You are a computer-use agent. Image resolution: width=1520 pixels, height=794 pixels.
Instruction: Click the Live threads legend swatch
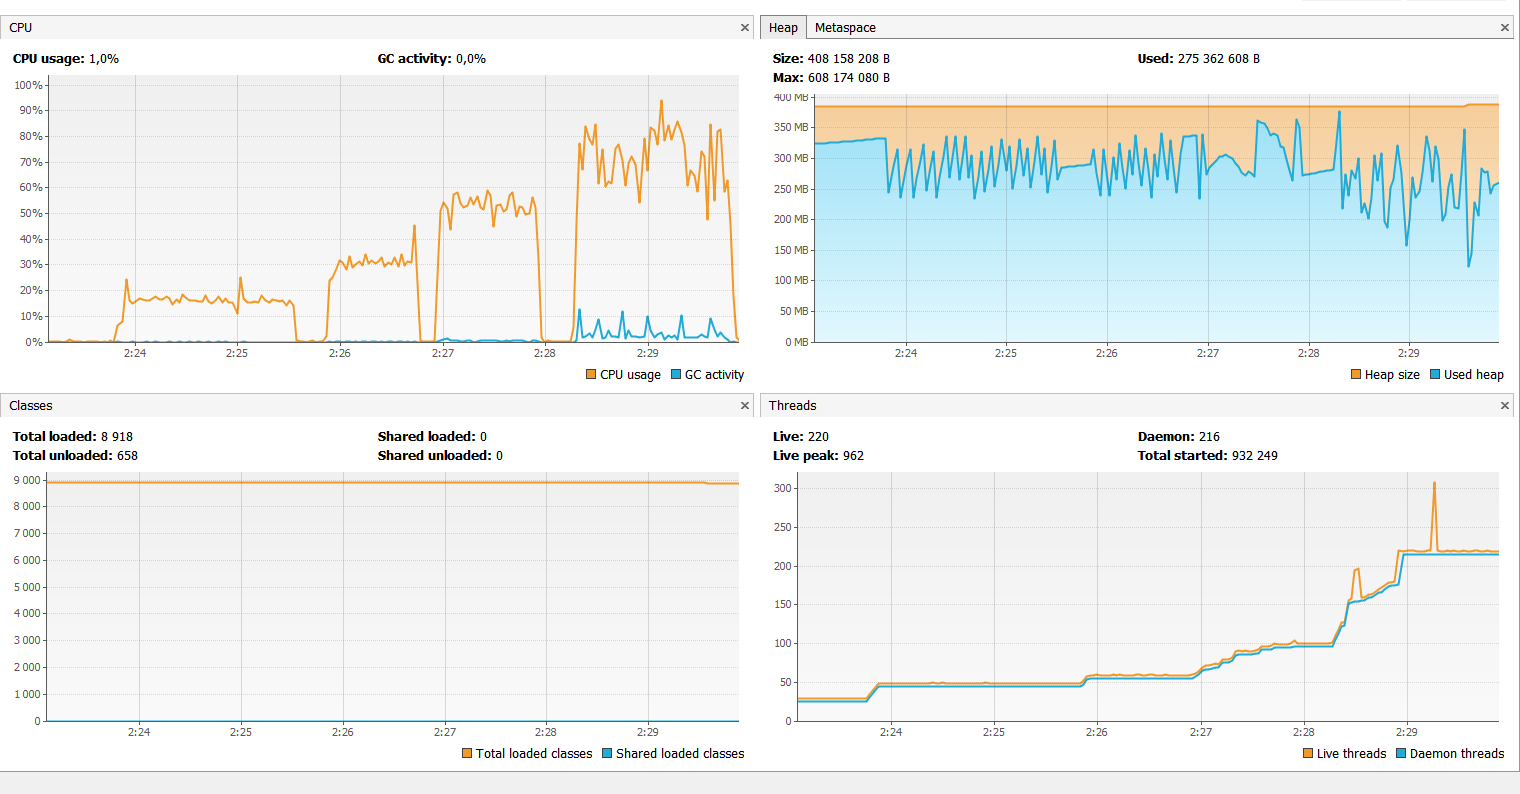point(1308,754)
